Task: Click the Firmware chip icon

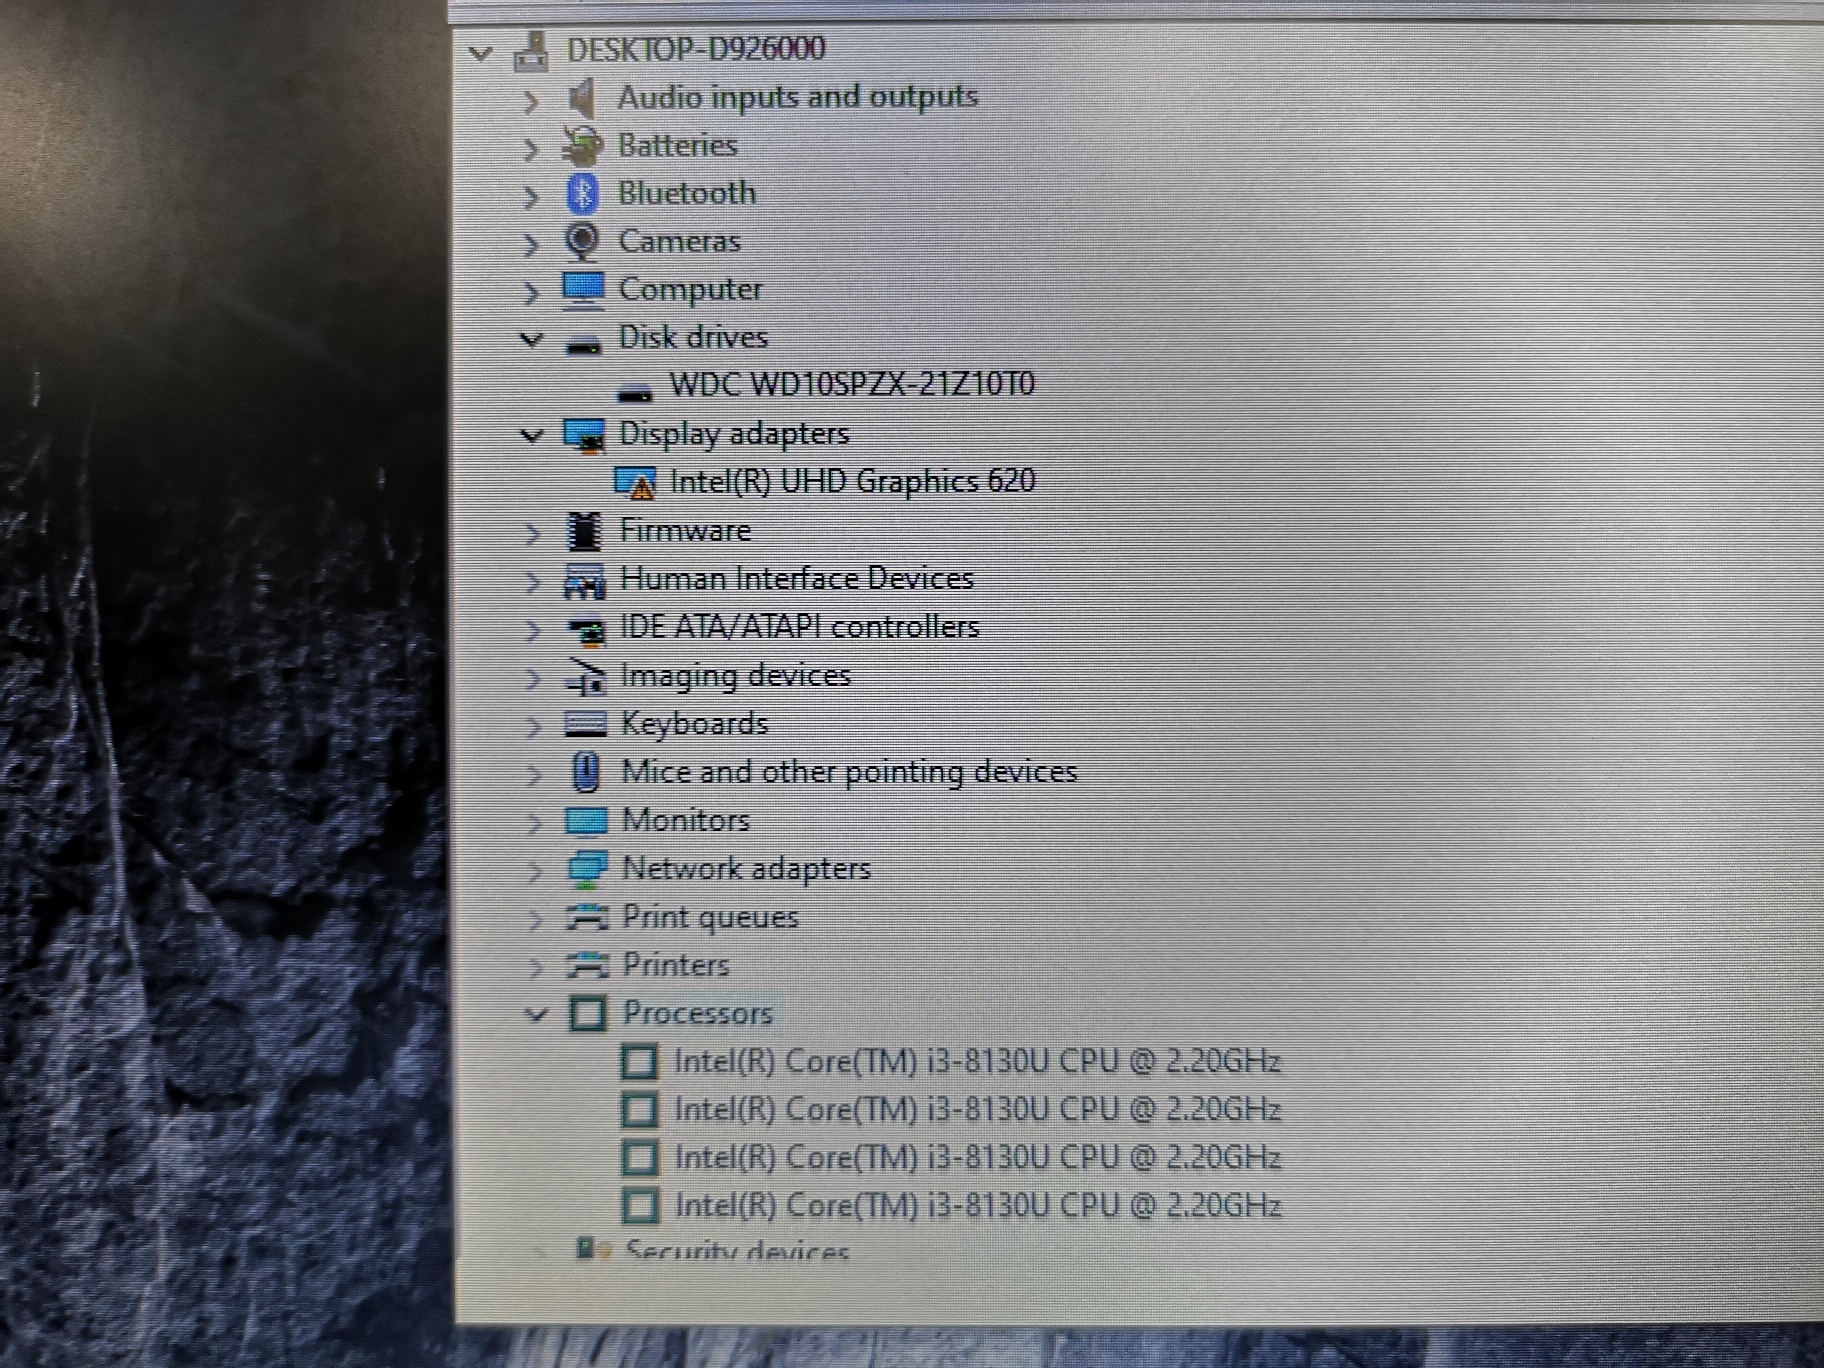Action: [x=587, y=531]
